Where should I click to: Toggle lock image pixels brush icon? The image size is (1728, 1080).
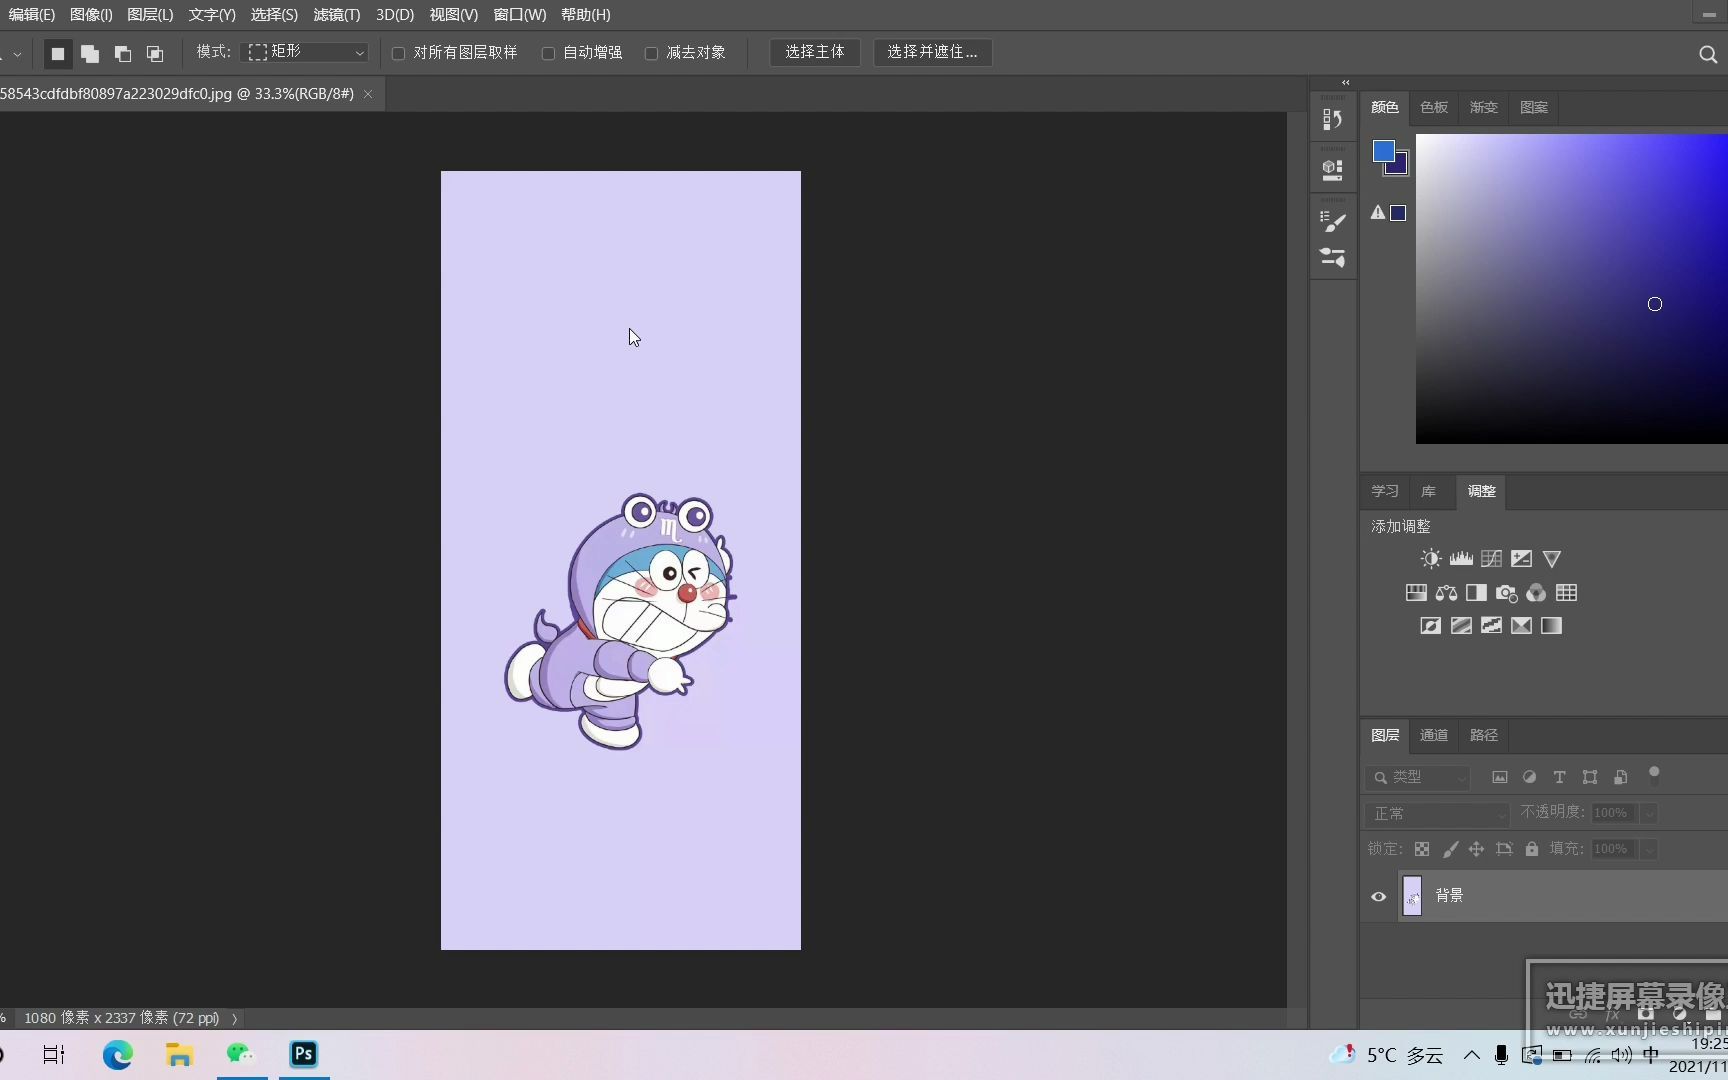(1450, 849)
